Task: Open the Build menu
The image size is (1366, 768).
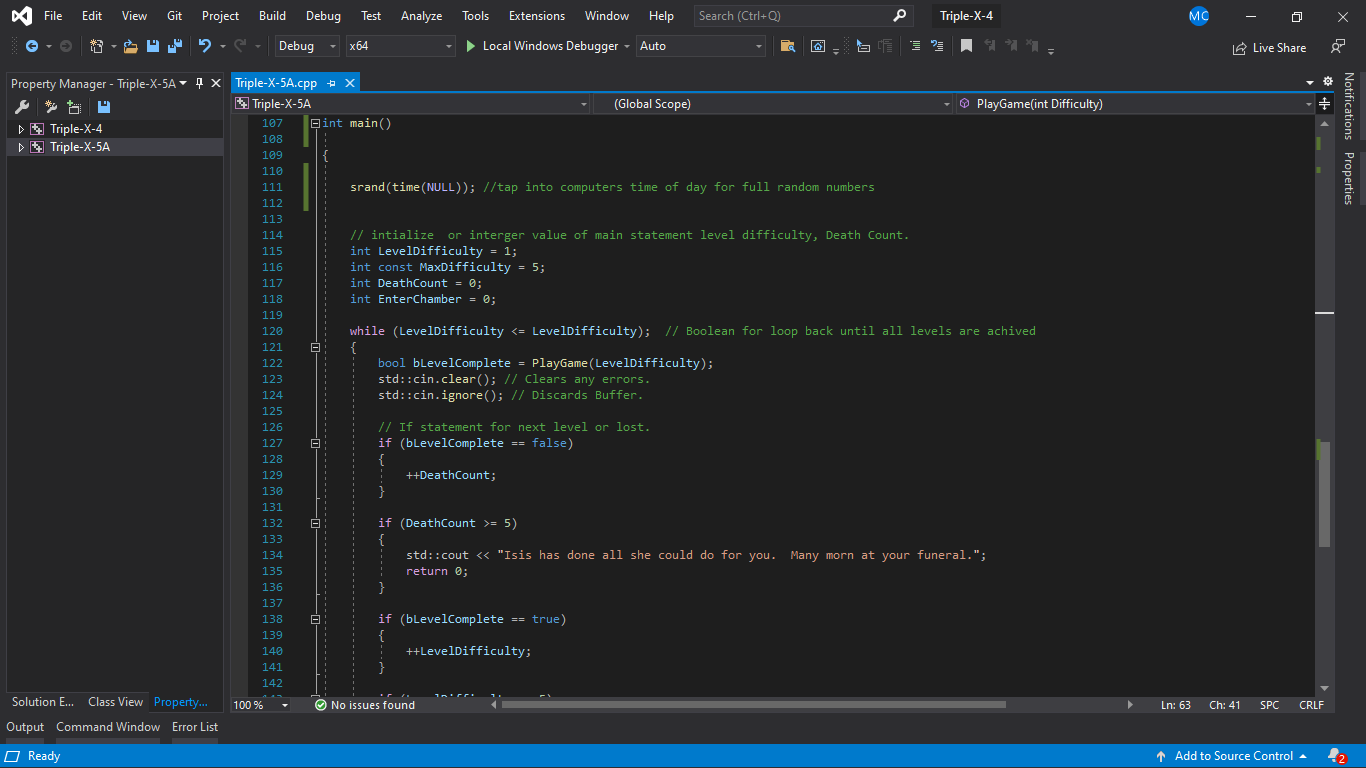Action: [272, 16]
